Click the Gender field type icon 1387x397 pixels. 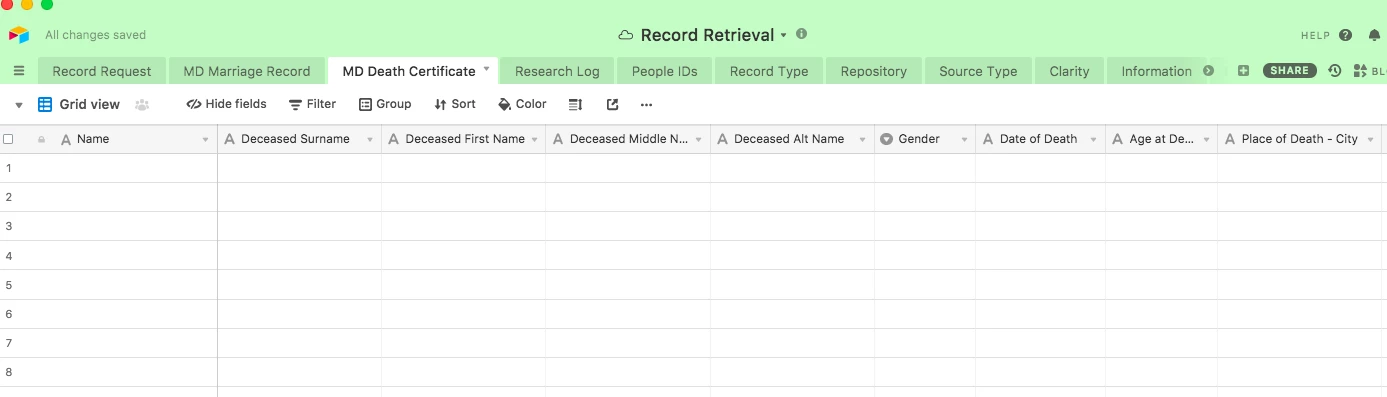tap(886, 139)
